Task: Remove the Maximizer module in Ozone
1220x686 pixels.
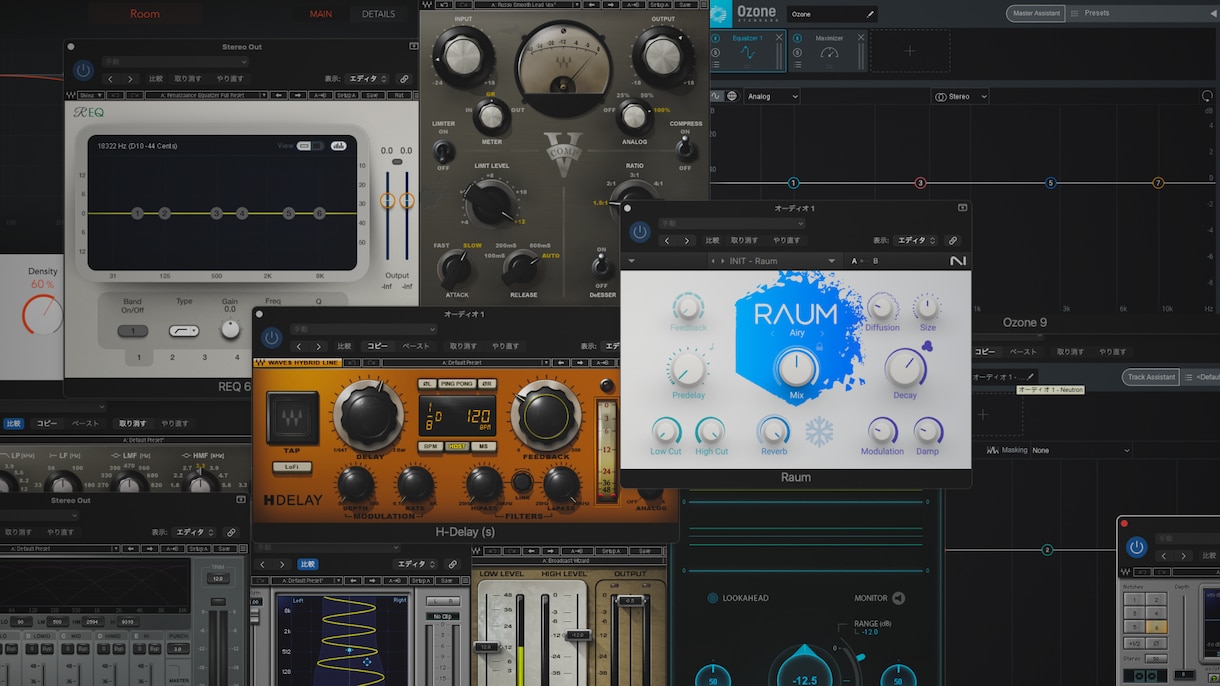Action: pyautogui.click(x=861, y=38)
